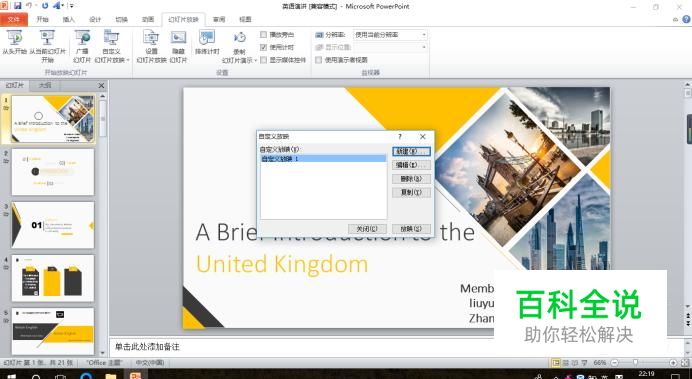This screenshot has height=379, width=692.
Task: Click the Show (放映) button in dialog
Action: click(411, 229)
